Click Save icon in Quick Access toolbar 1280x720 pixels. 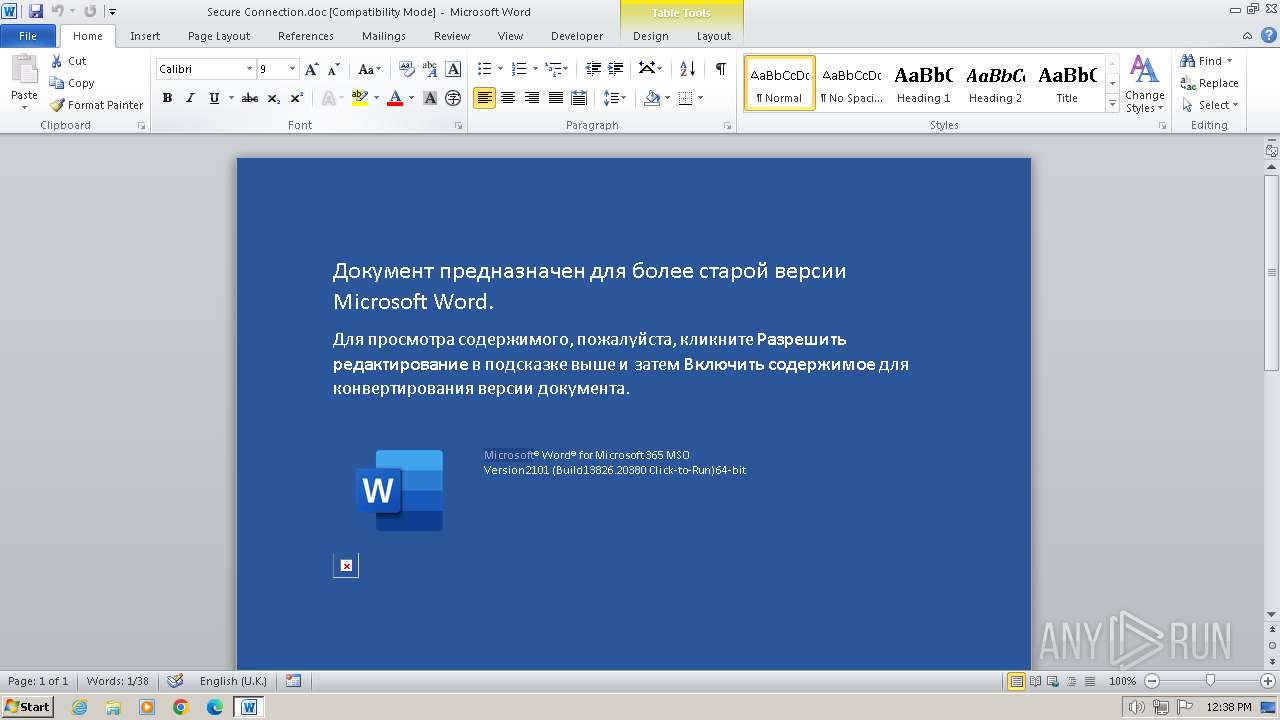pos(36,11)
